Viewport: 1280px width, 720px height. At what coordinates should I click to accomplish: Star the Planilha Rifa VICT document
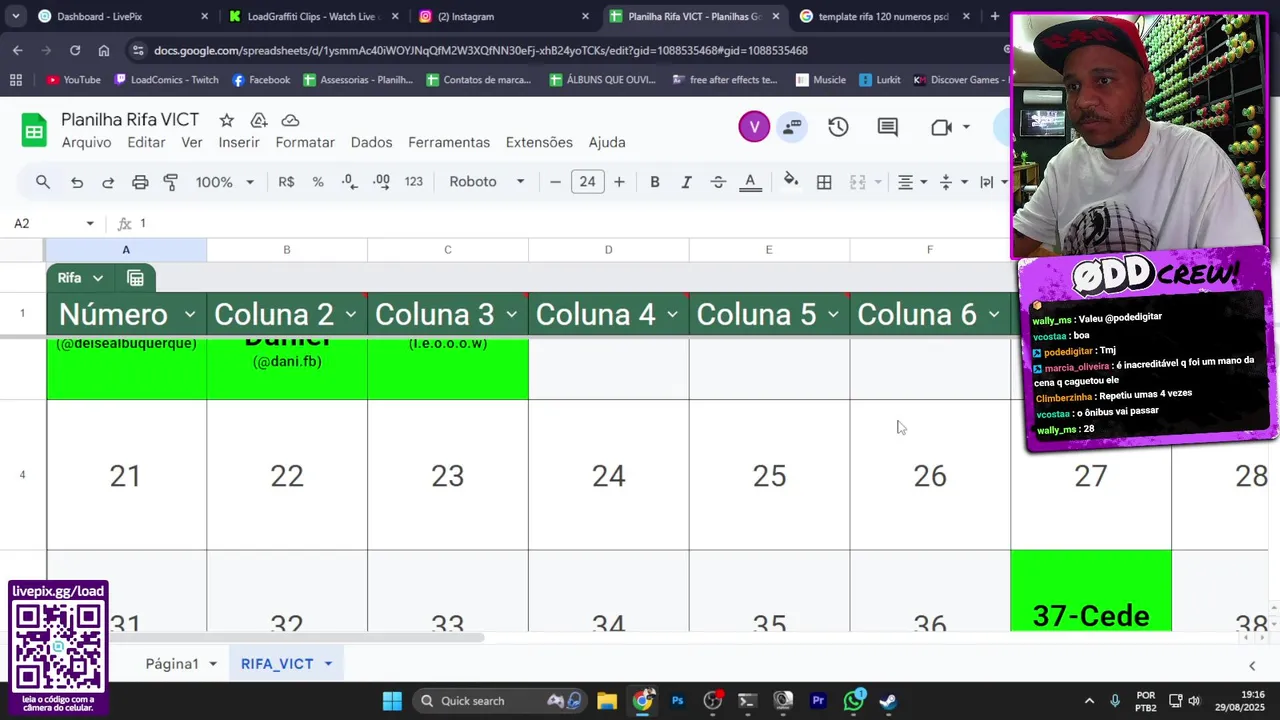(x=227, y=120)
